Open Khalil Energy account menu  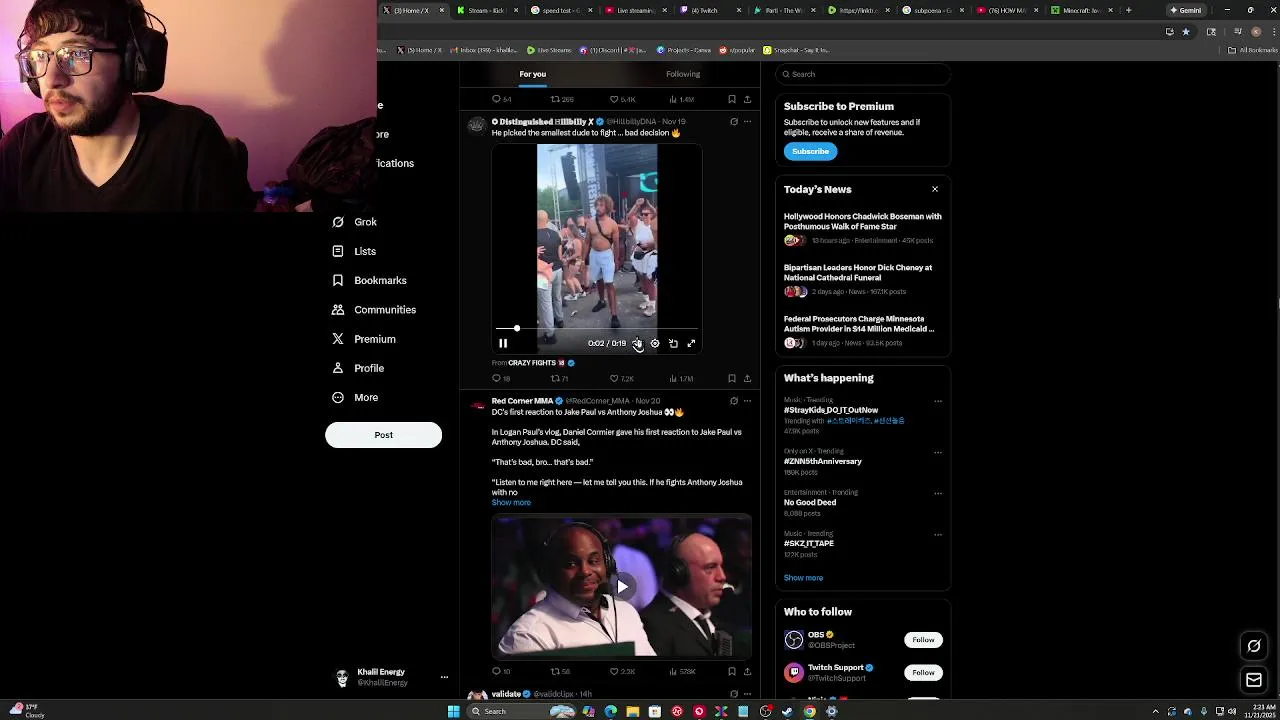point(391,677)
